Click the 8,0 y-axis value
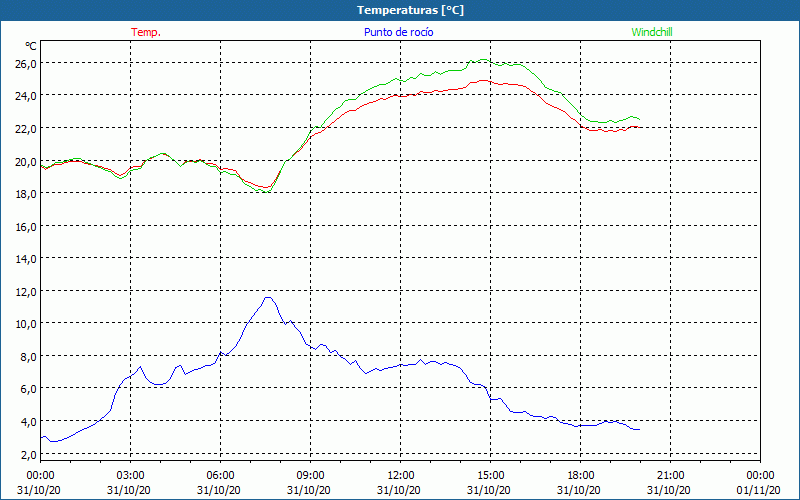Screen dimensions: 800x500 (28, 357)
